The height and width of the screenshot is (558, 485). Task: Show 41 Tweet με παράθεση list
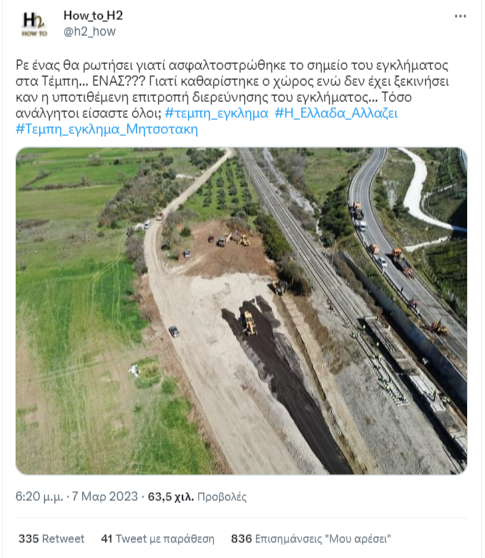click(158, 538)
